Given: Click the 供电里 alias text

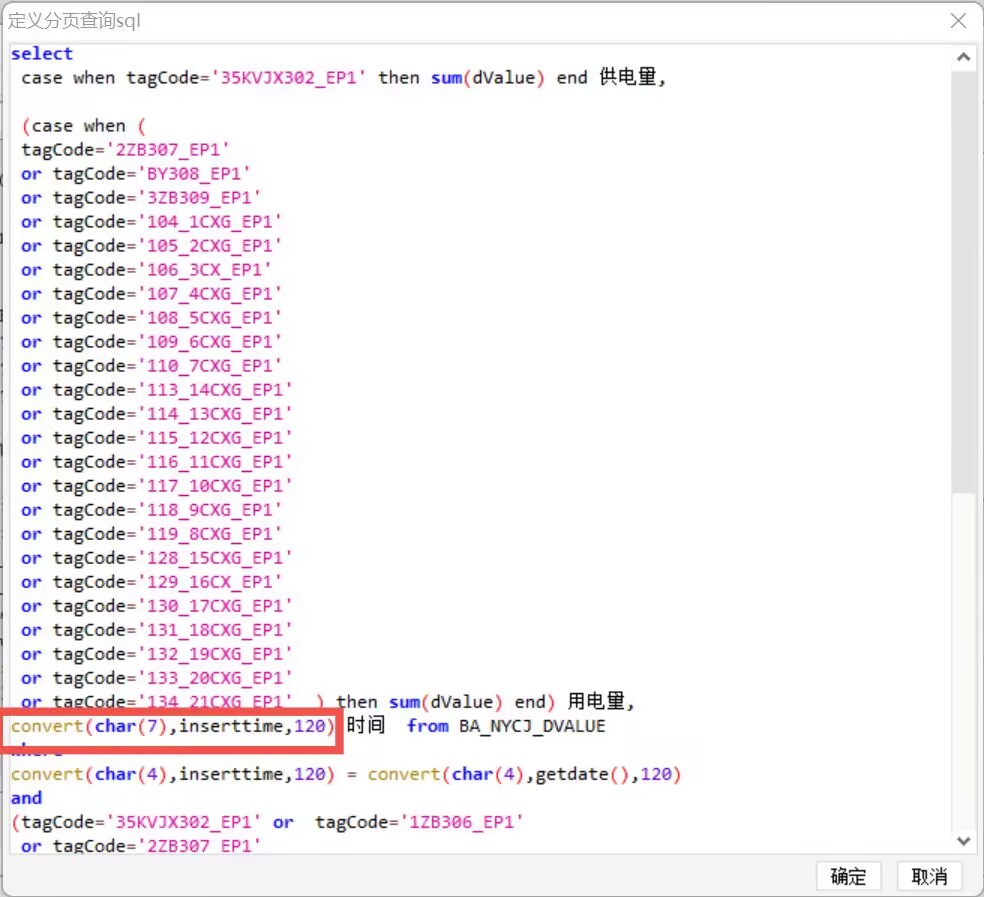Looking at the screenshot, I should [628, 77].
